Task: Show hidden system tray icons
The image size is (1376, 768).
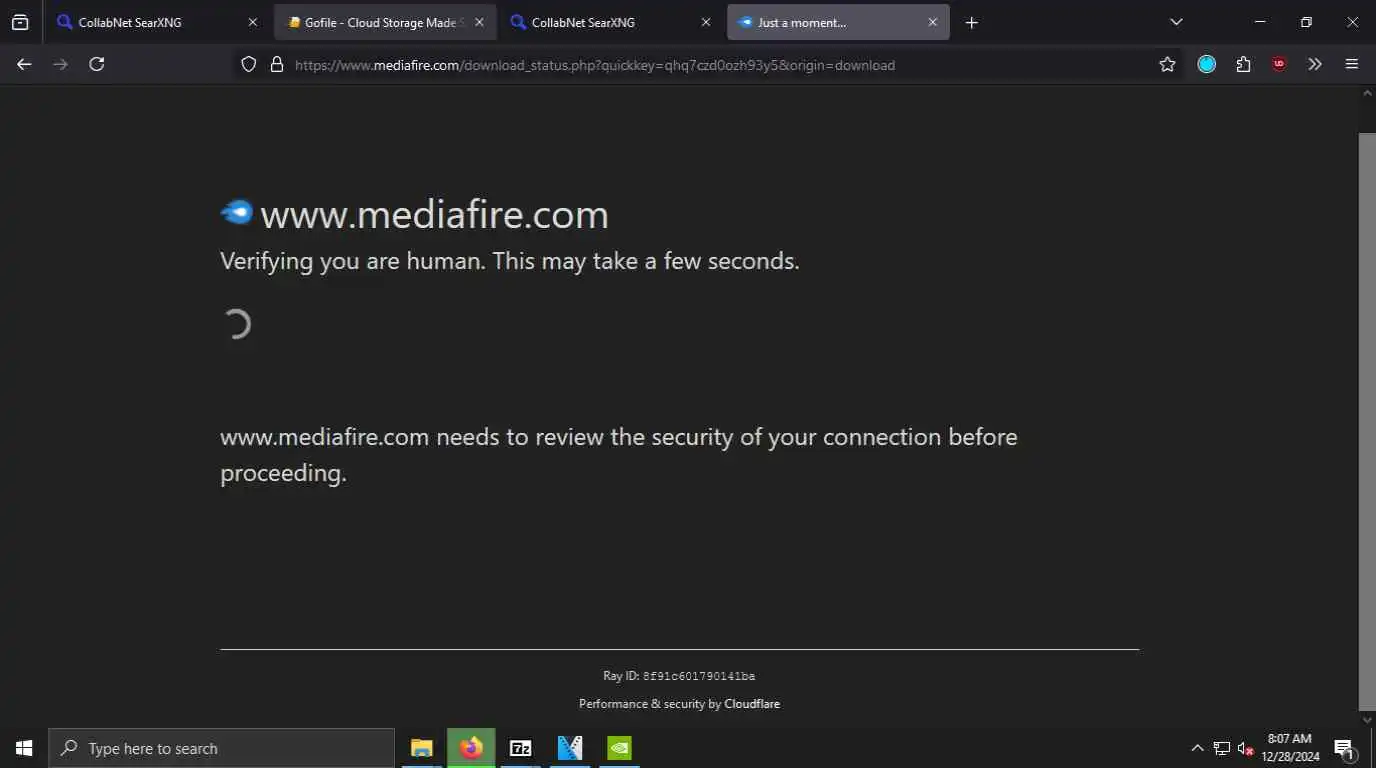Action: [1197, 748]
